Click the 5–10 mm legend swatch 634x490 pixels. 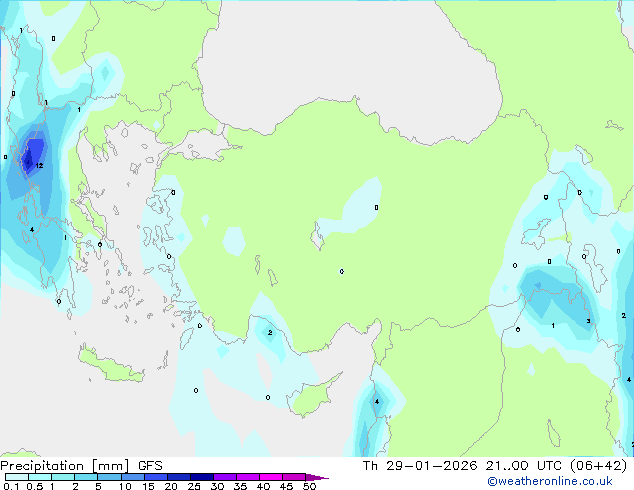click(109, 477)
